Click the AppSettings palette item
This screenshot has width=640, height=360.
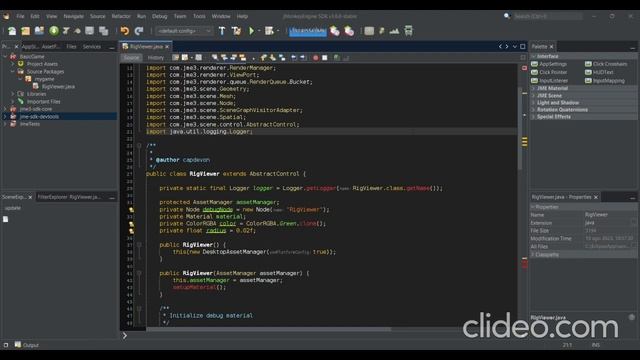[549, 64]
